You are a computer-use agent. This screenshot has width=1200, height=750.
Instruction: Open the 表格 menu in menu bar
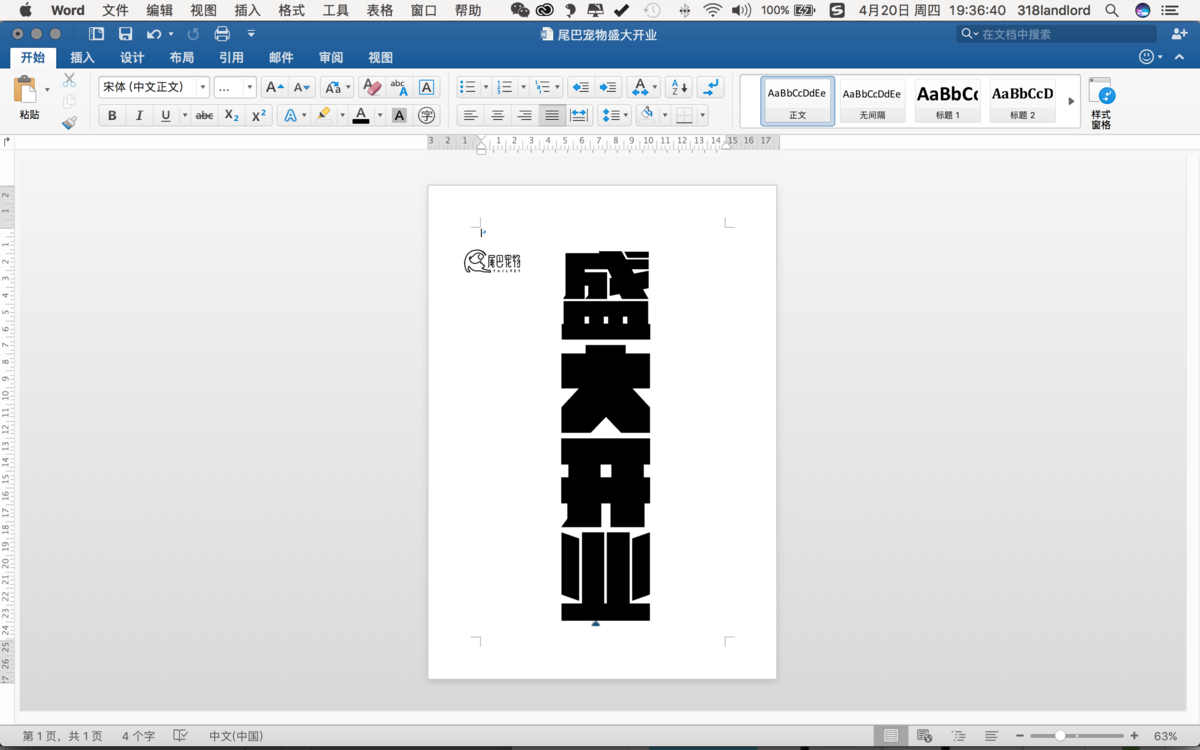click(x=380, y=10)
